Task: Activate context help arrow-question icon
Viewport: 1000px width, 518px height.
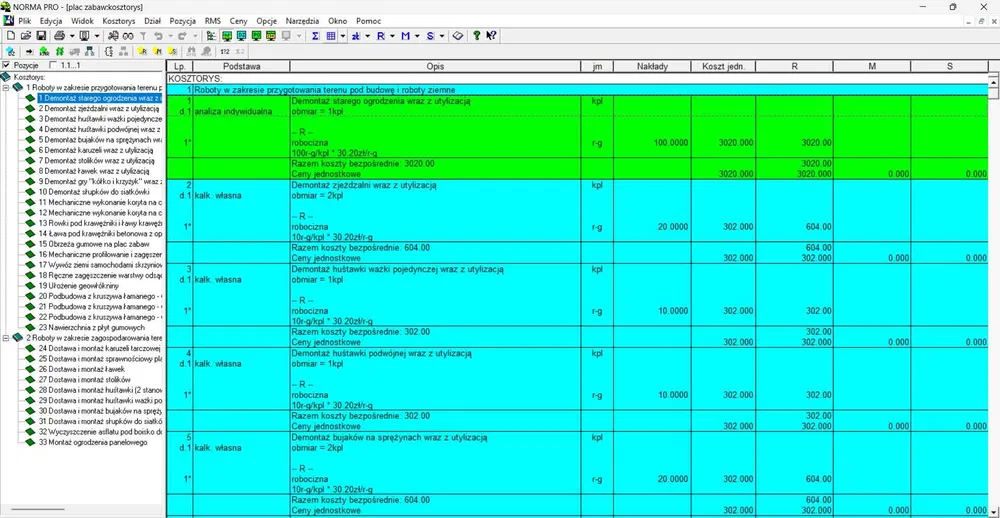Action: (491, 36)
